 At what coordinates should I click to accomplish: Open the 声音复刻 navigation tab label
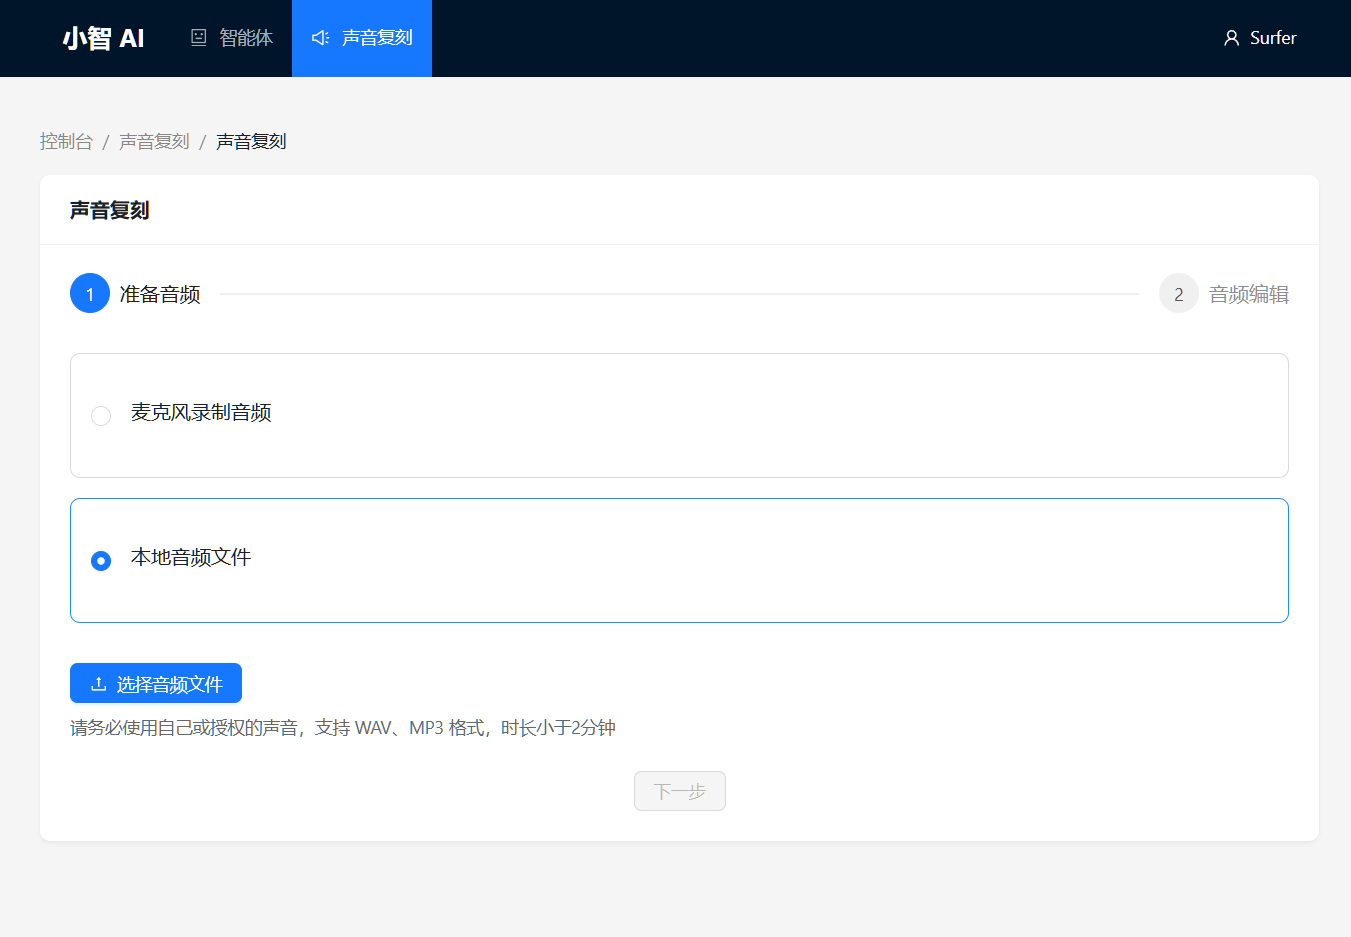click(377, 38)
